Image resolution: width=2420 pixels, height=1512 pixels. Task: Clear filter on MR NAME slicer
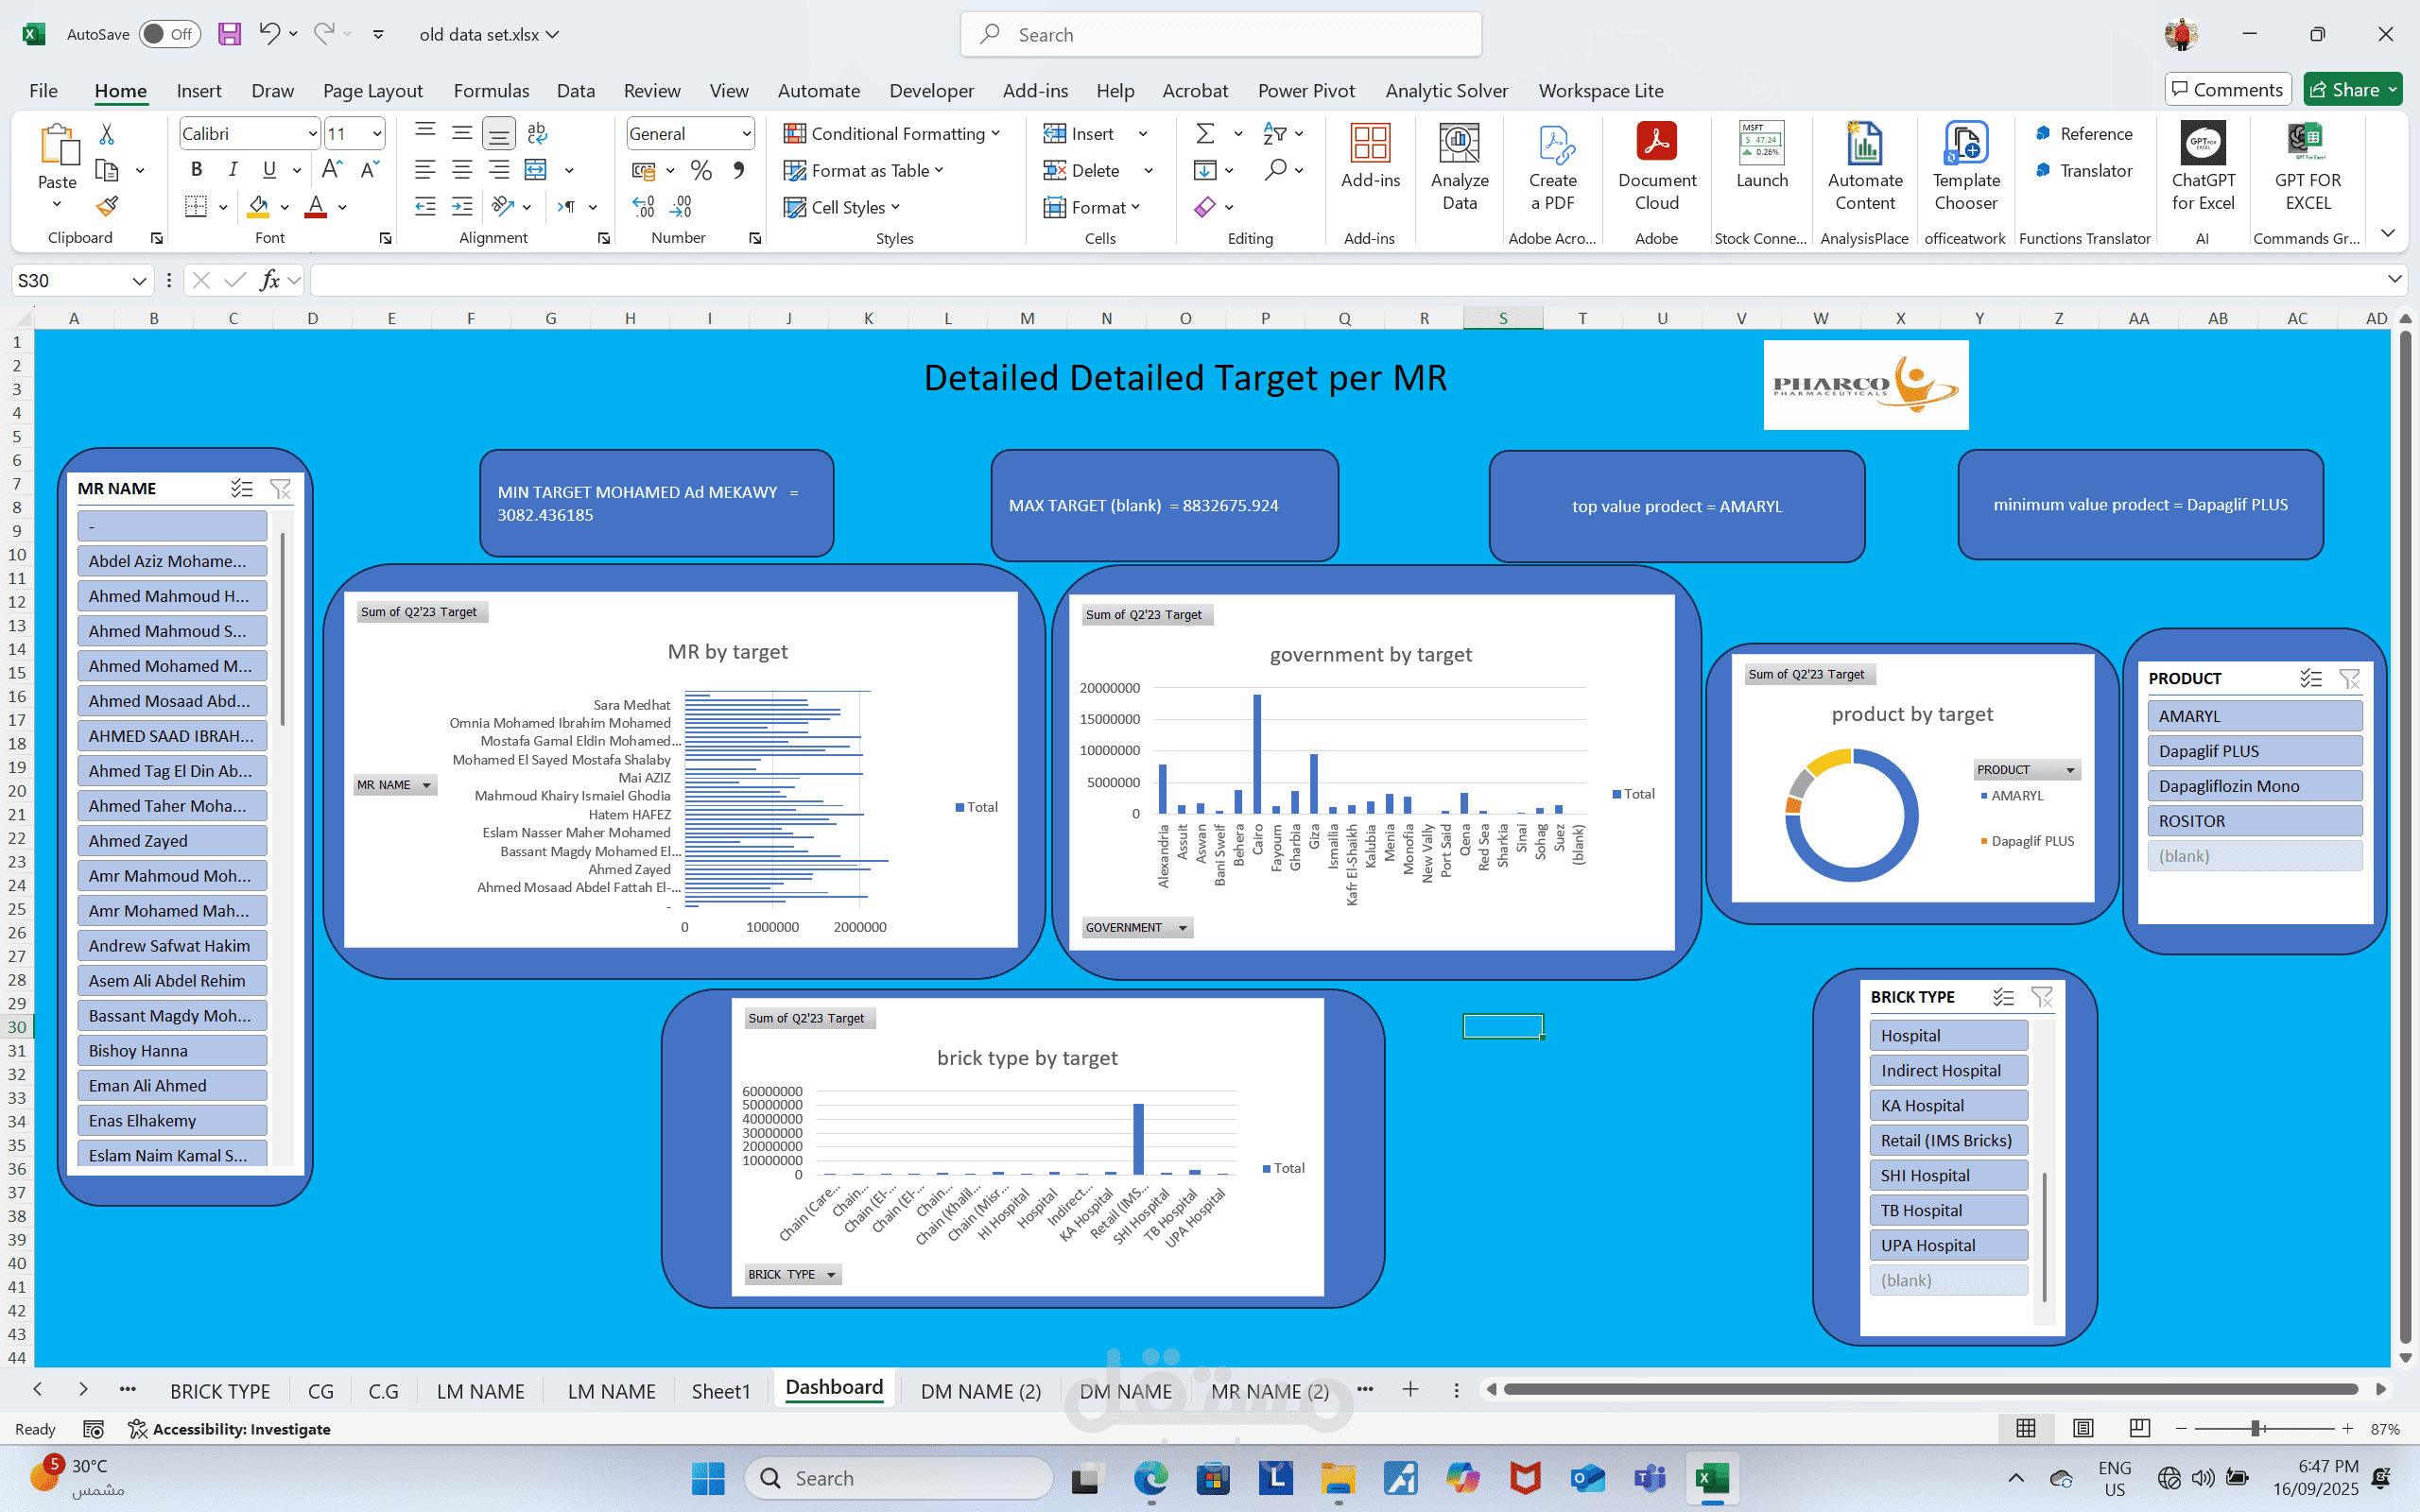click(281, 488)
